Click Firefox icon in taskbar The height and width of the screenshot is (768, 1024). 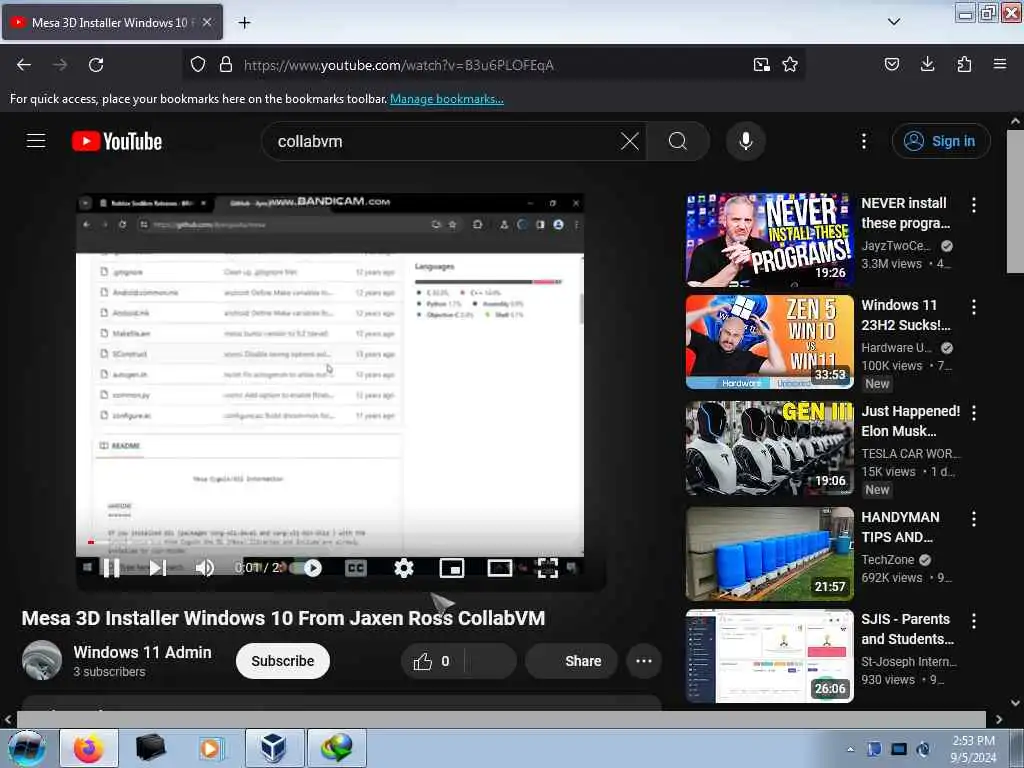click(89, 748)
